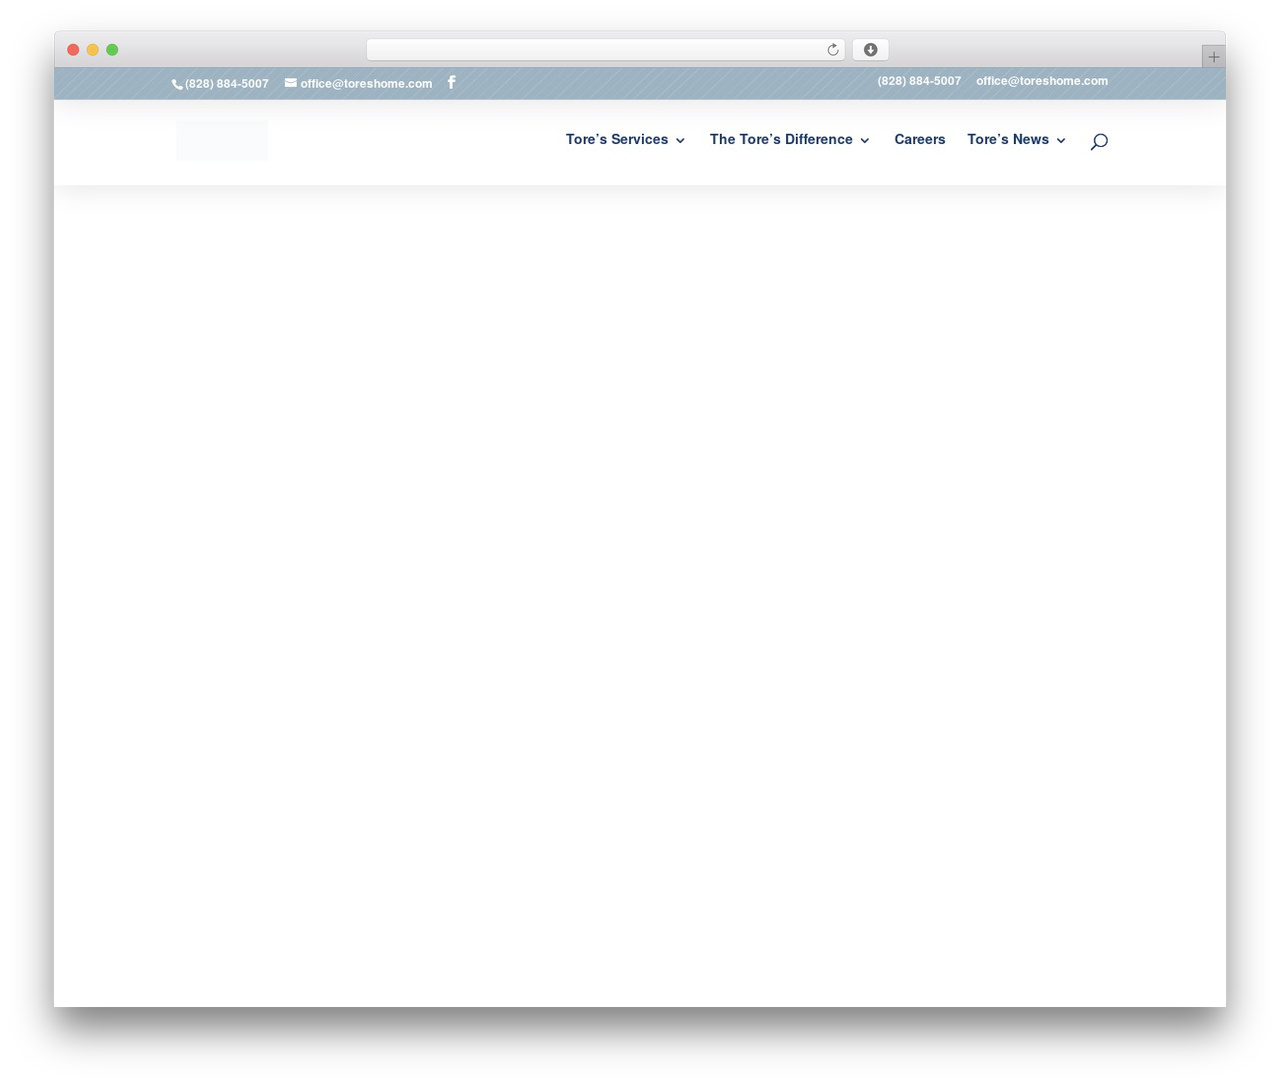Click the envelope email icon

click(291, 83)
